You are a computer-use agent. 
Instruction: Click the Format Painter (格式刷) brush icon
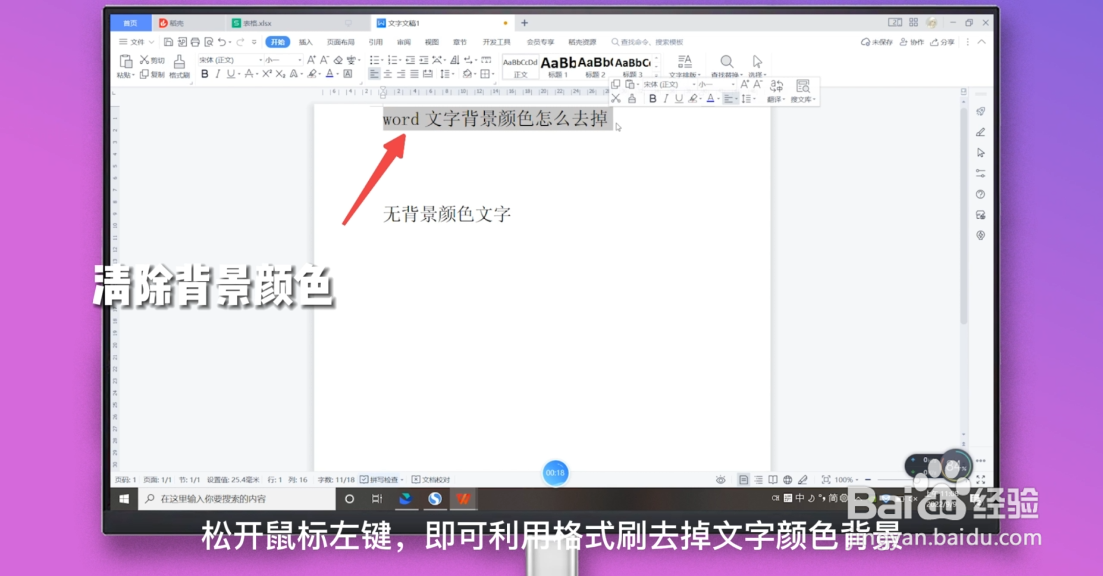coord(179,61)
